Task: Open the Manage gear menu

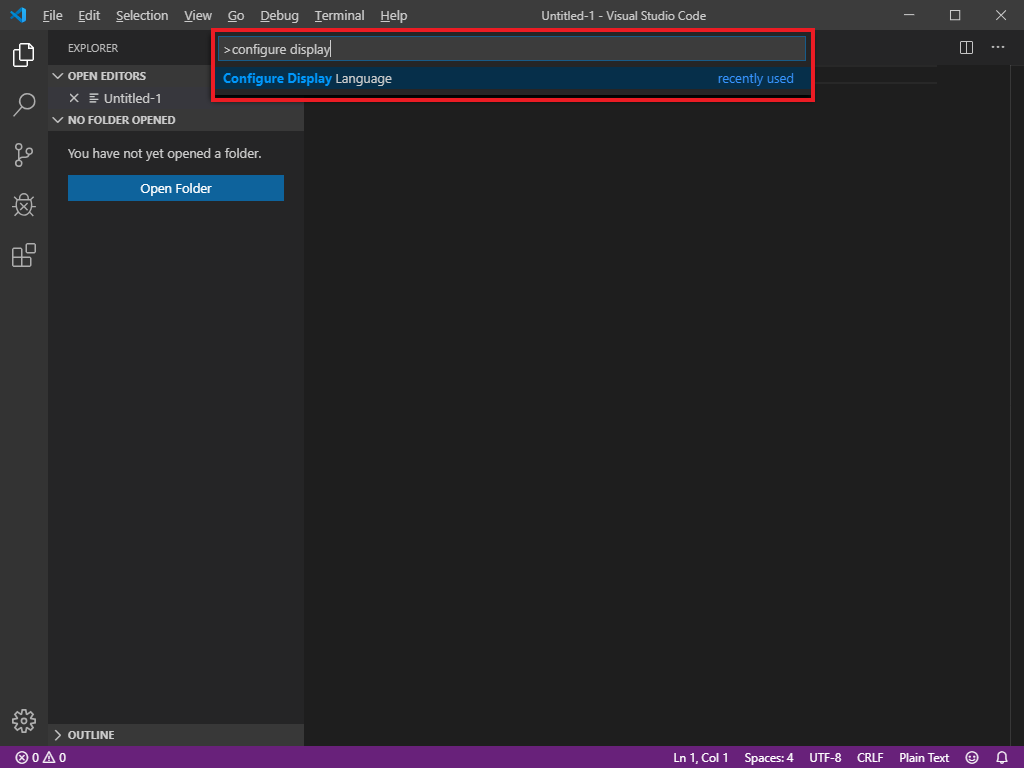Action: point(24,721)
